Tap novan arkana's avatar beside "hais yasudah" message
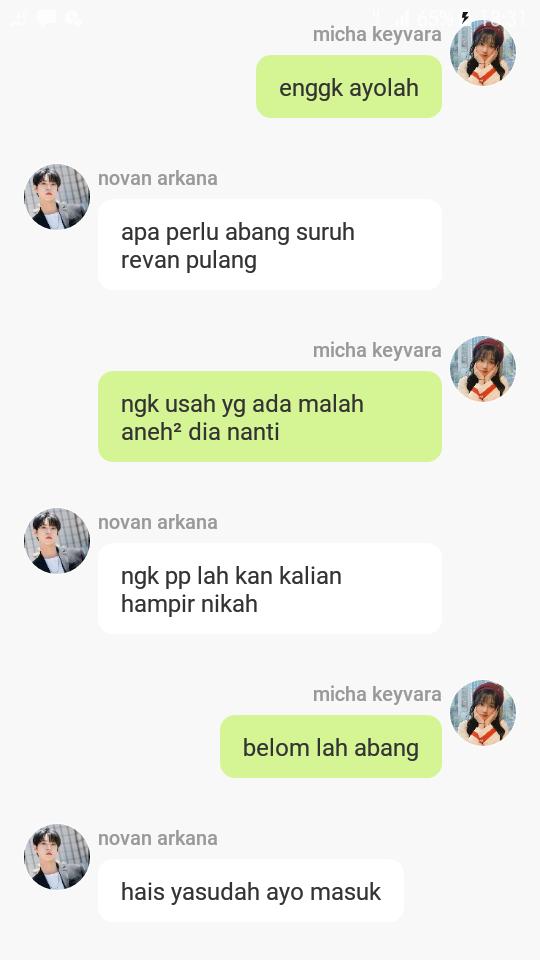Image resolution: width=540 pixels, height=960 pixels. [57, 857]
